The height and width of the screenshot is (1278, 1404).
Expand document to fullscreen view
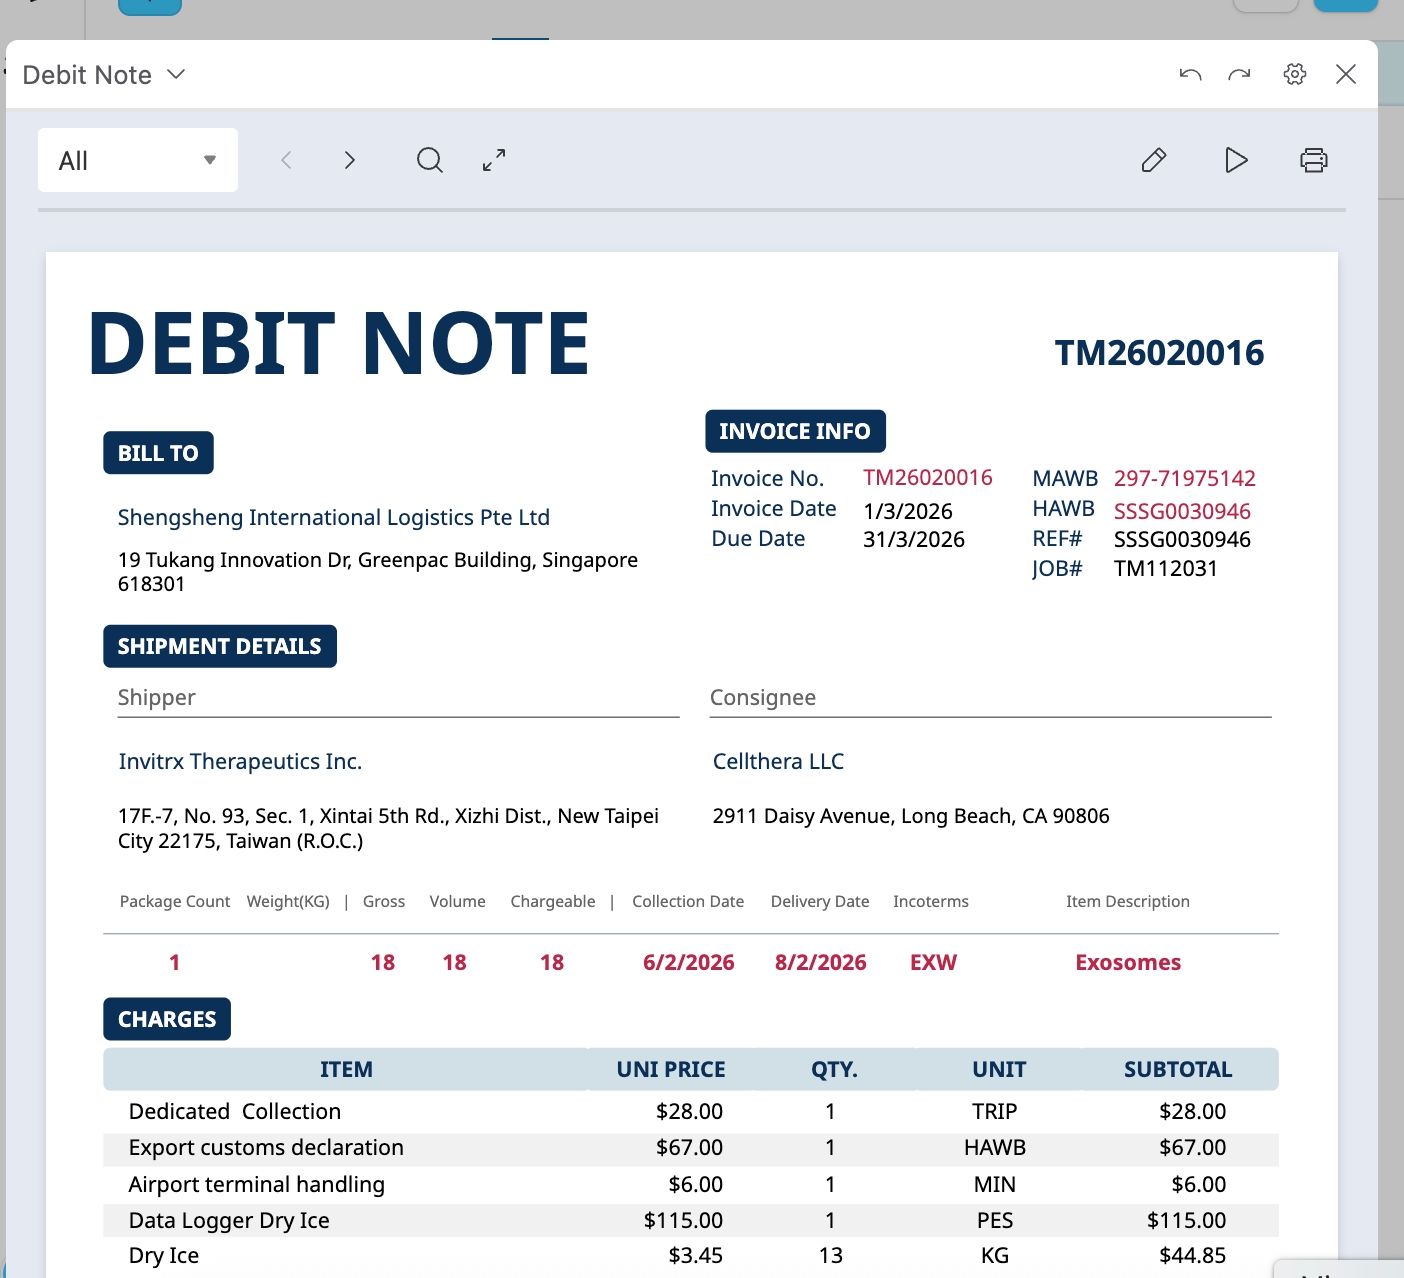(x=494, y=160)
